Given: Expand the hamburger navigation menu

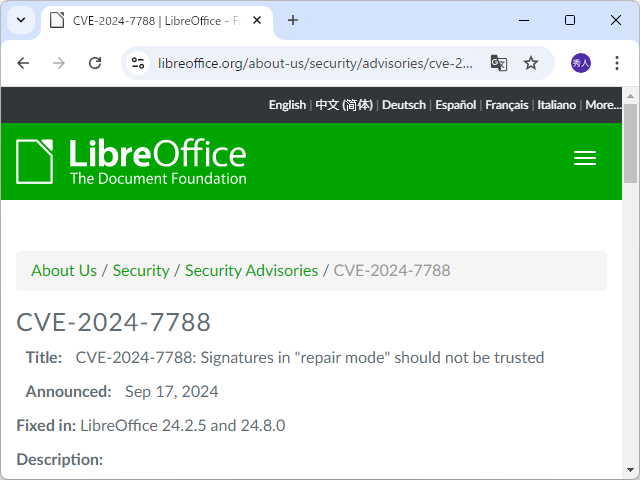Looking at the screenshot, I should click(x=585, y=158).
